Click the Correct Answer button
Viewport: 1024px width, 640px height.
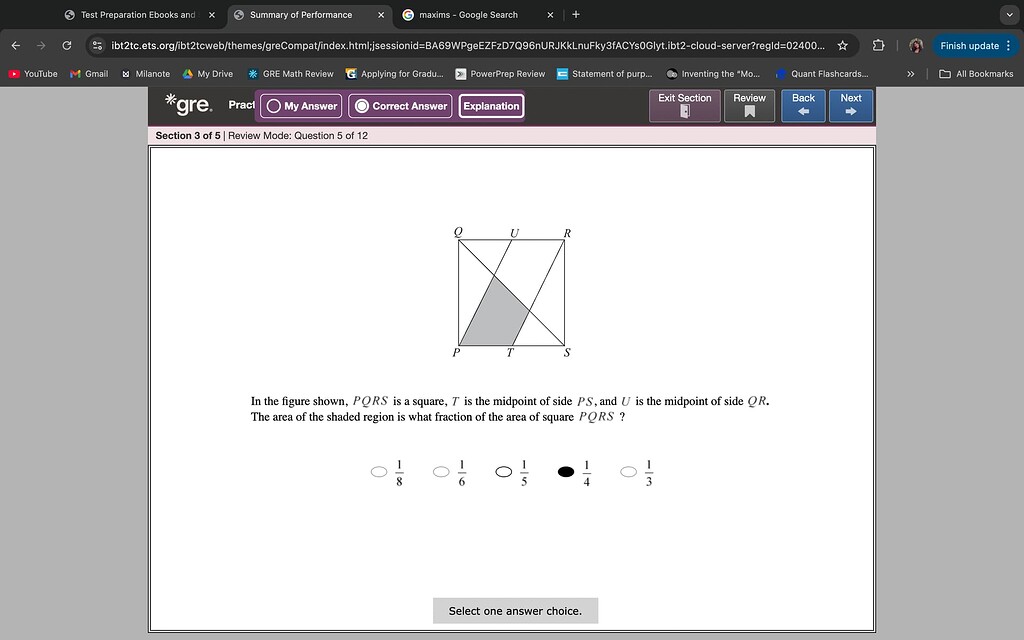pos(399,104)
